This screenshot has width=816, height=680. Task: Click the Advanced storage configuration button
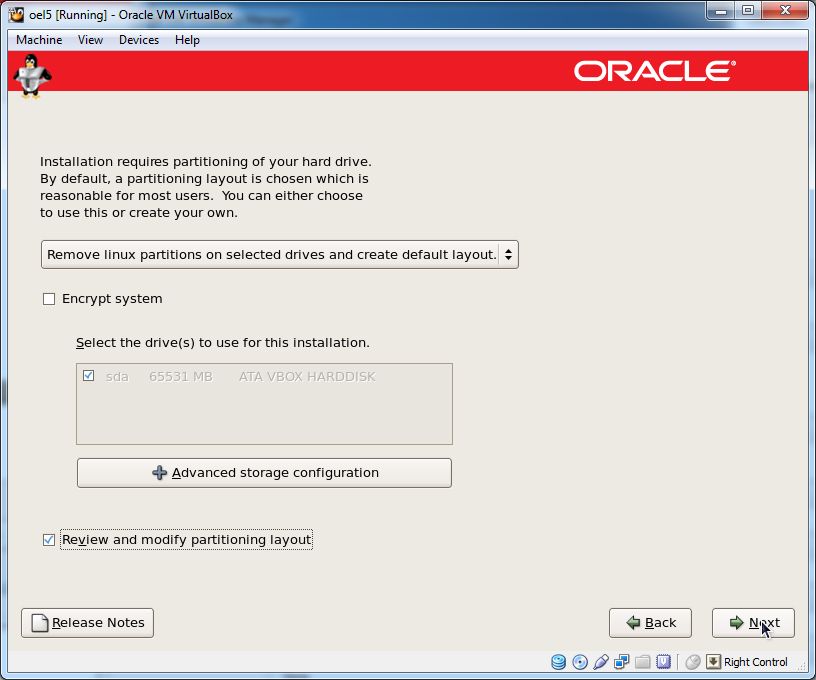pos(264,473)
